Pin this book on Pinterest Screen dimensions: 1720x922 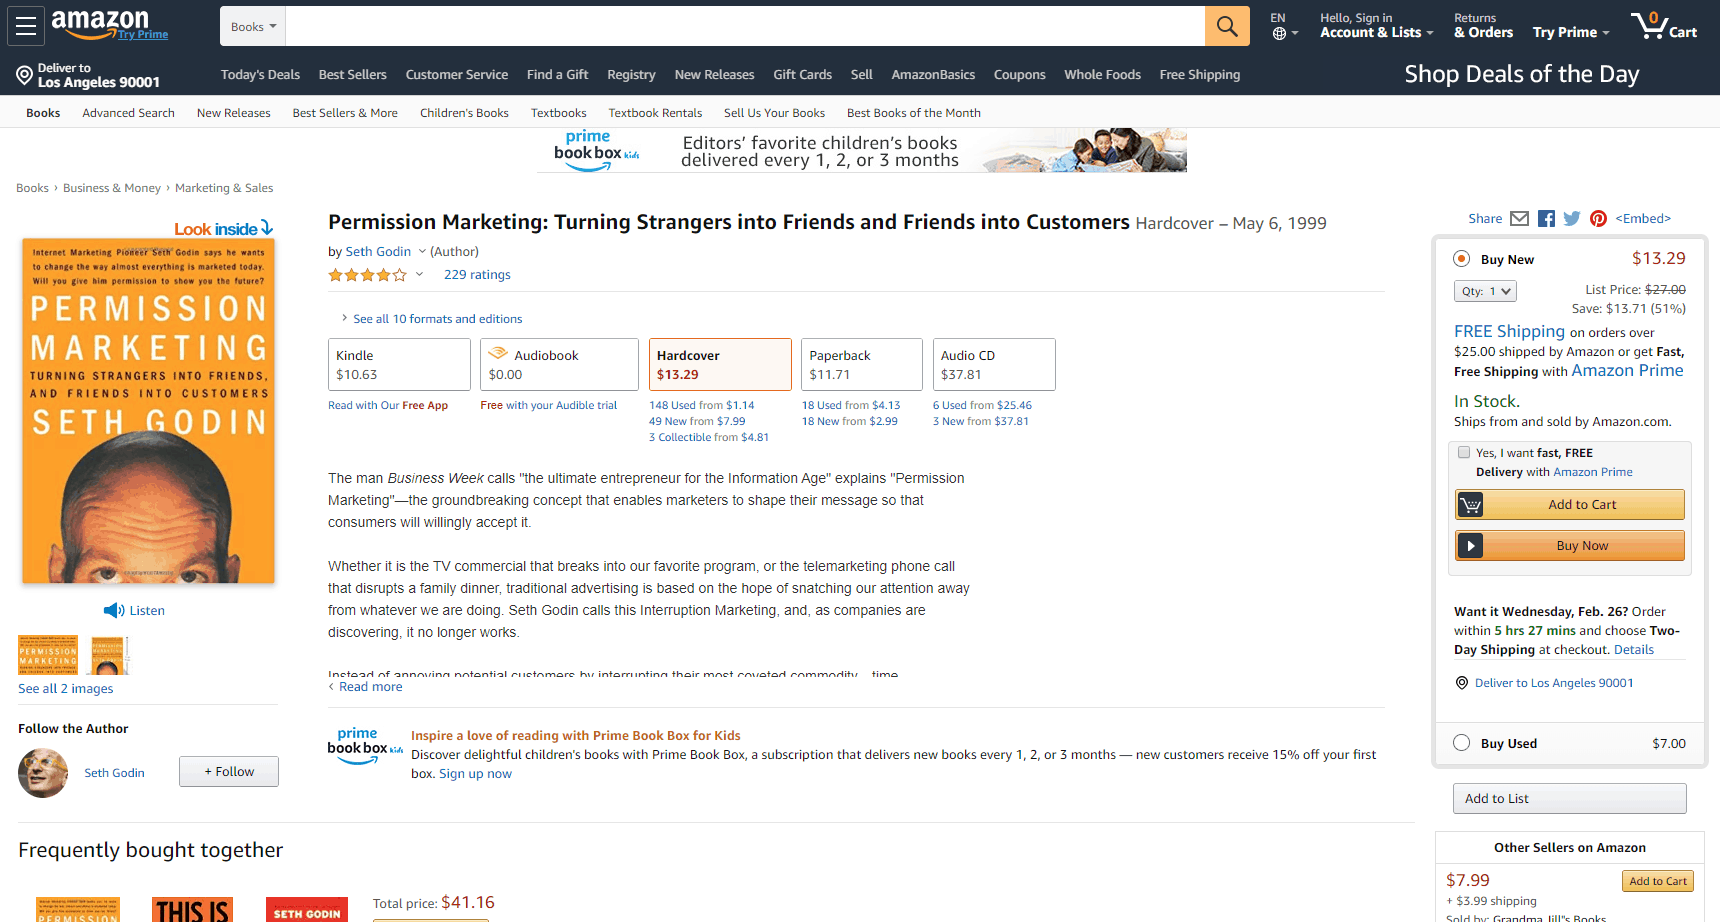coord(1598,219)
